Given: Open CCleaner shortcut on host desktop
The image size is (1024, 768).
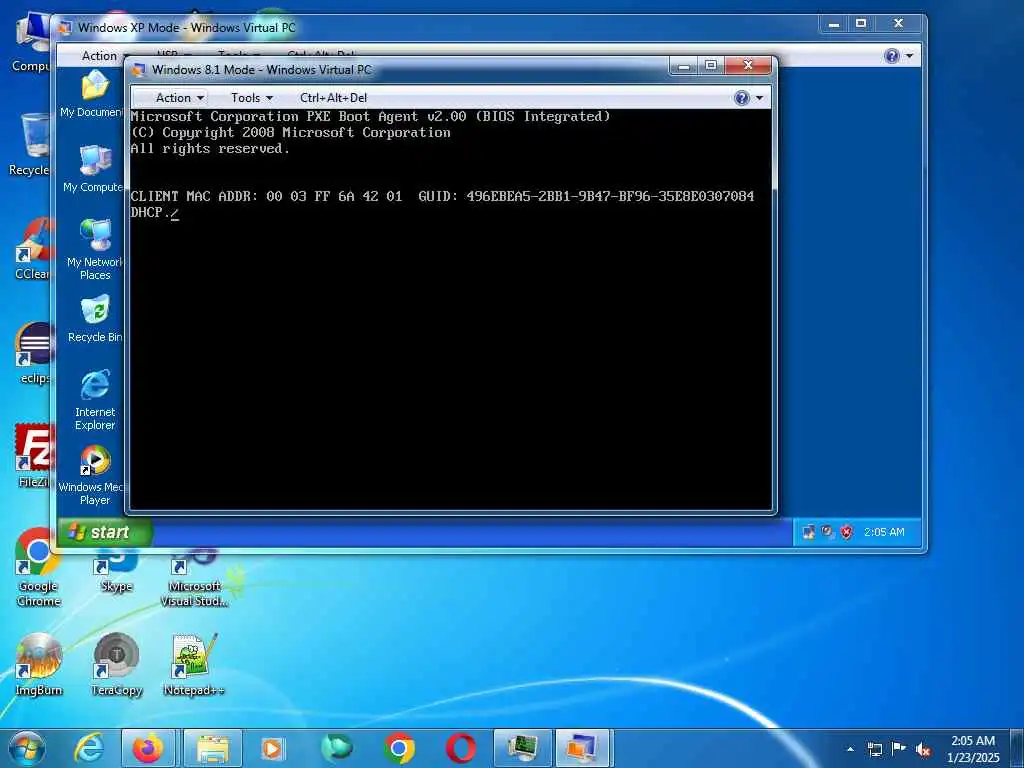Looking at the screenshot, I should (31, 249).
